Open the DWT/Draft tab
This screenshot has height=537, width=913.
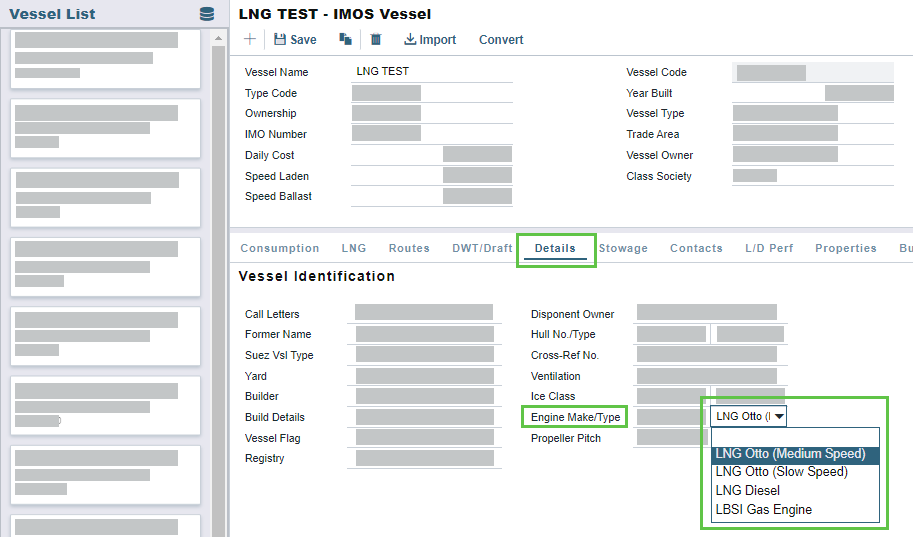pos(482,248)
